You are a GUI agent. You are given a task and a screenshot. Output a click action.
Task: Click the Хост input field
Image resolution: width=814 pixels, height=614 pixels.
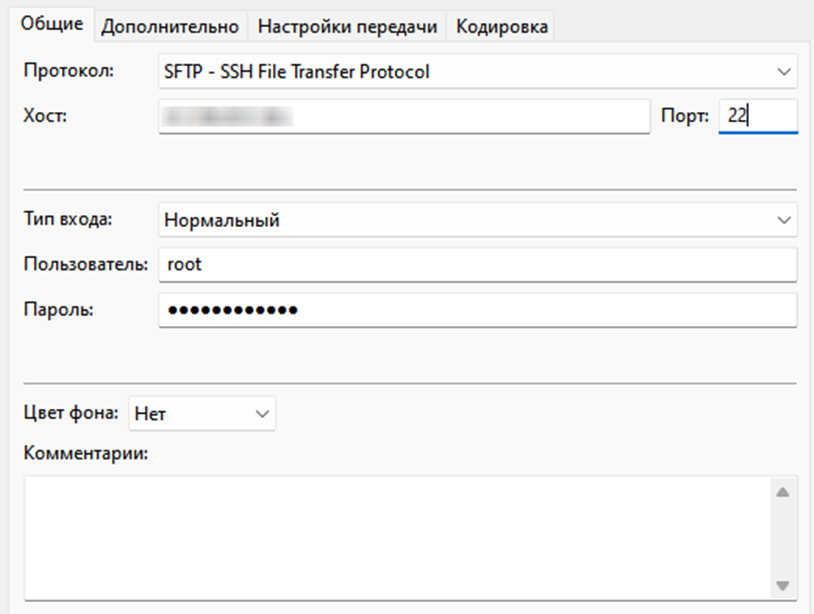pyautogui.click(x=404, y=116)
